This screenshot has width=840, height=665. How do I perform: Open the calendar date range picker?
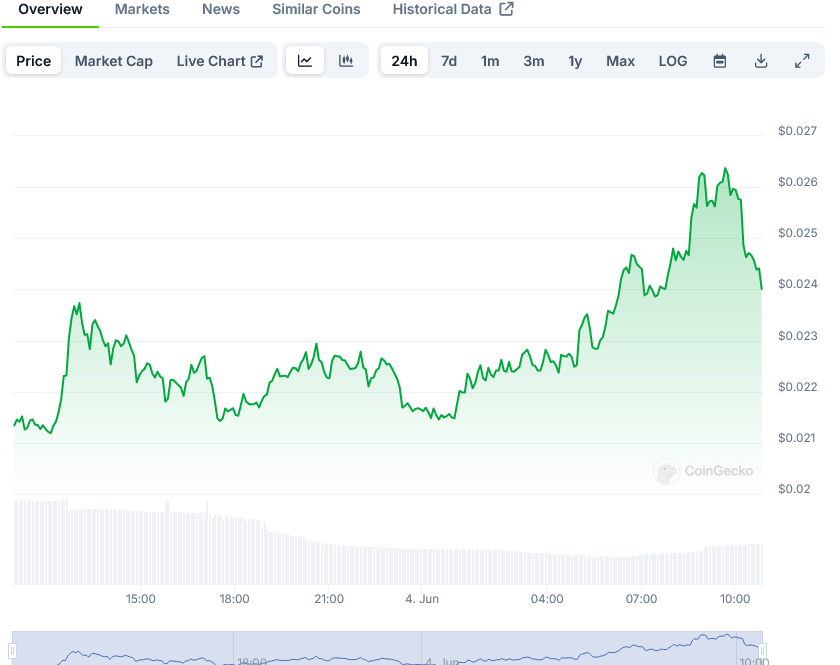[x=720, y=61]
